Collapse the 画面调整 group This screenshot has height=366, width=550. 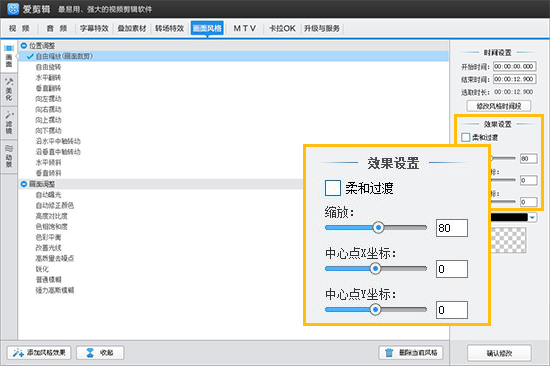(24, 184)
